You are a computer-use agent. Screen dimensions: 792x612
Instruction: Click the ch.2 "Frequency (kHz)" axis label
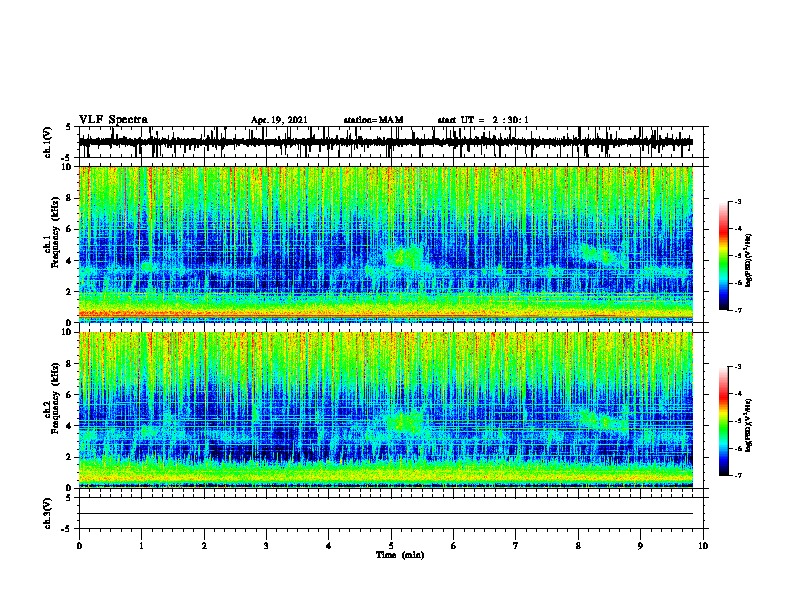[55, 398]
